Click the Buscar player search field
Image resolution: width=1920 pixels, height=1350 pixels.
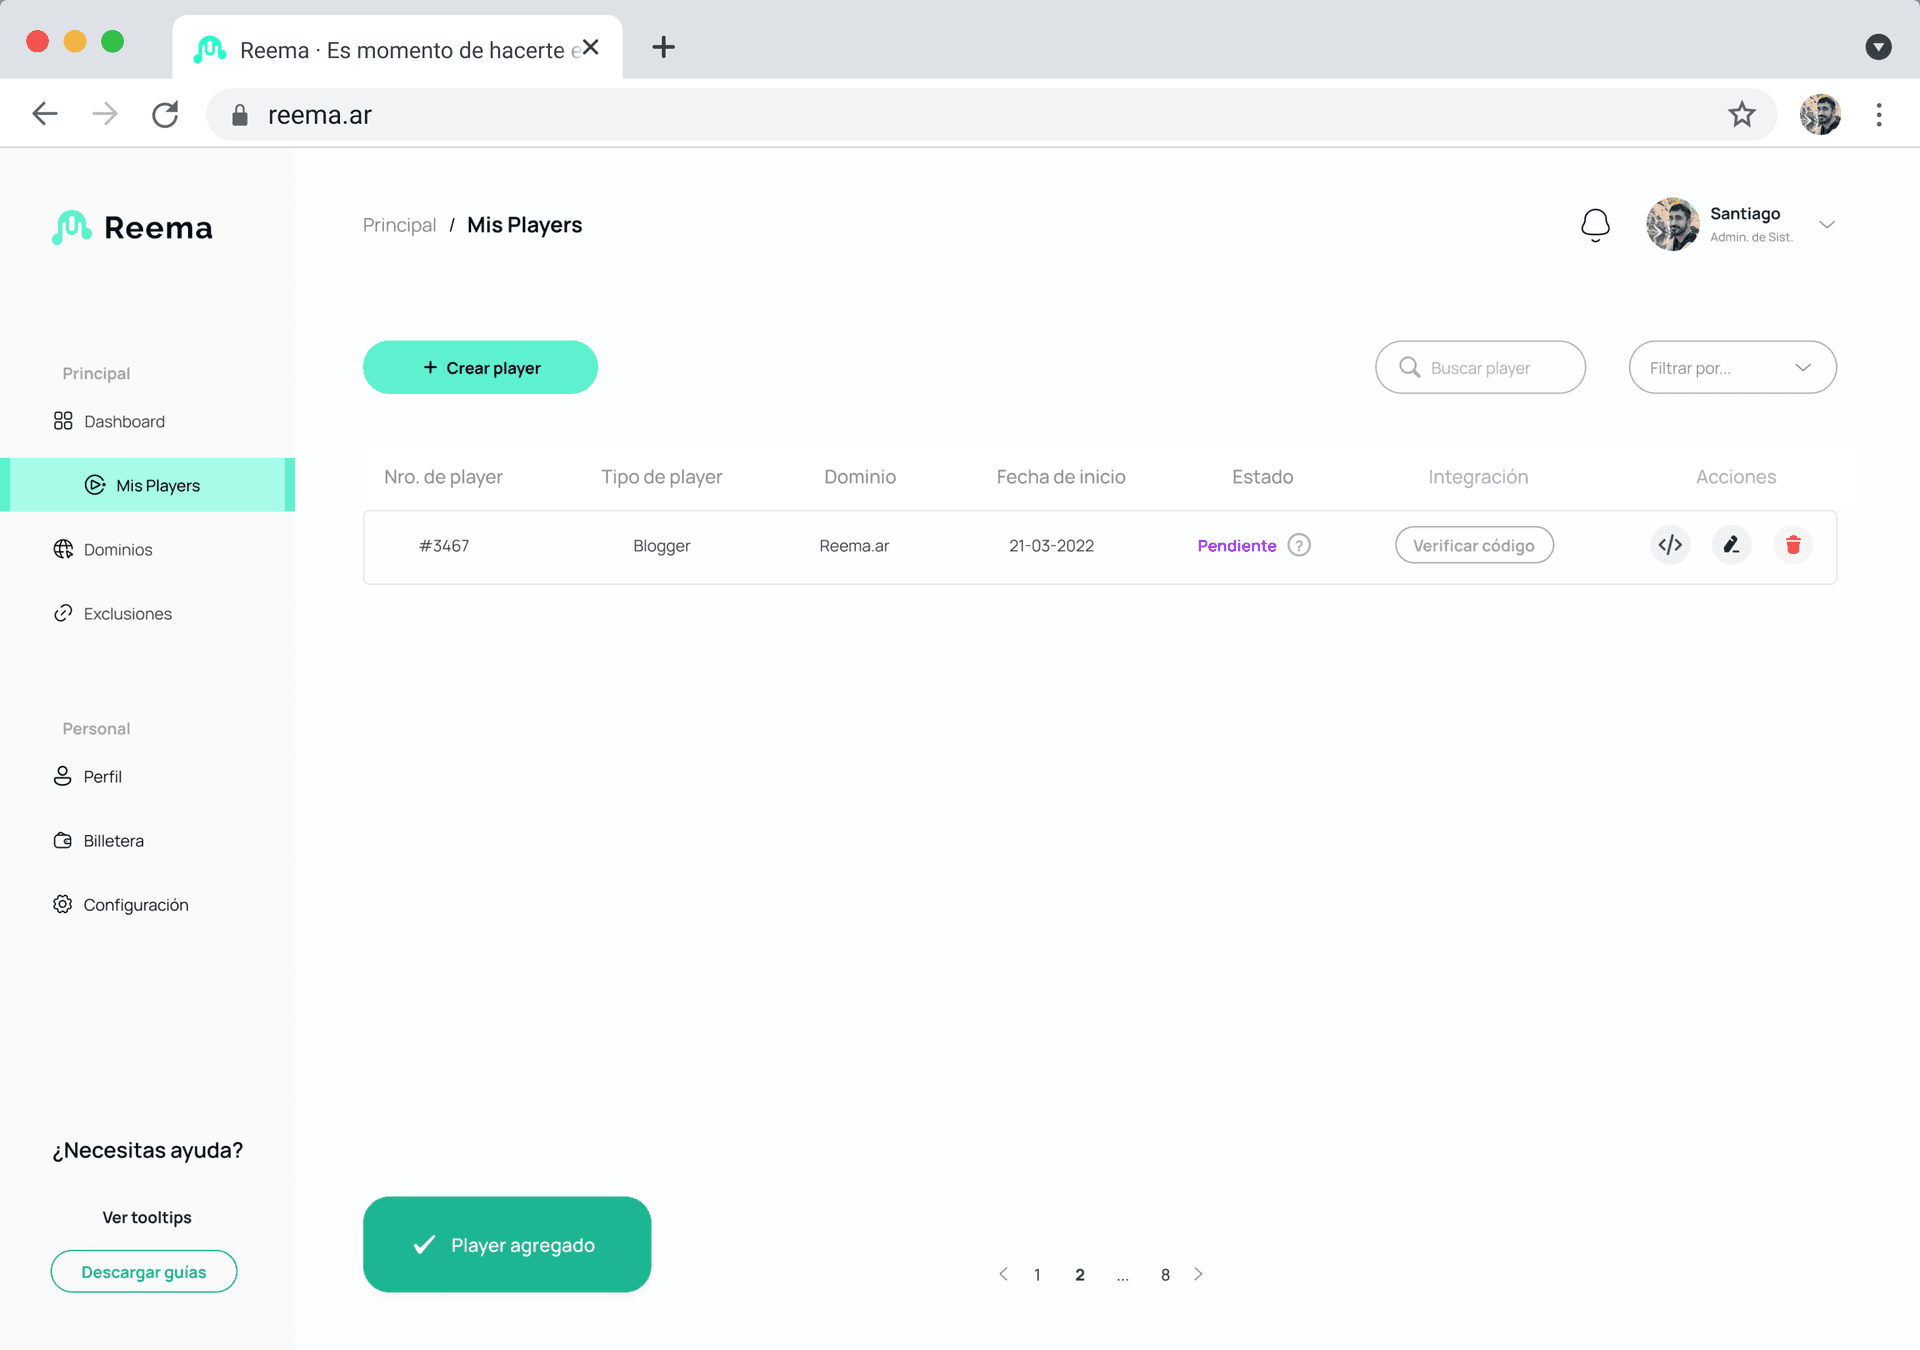click(1480, 367)
